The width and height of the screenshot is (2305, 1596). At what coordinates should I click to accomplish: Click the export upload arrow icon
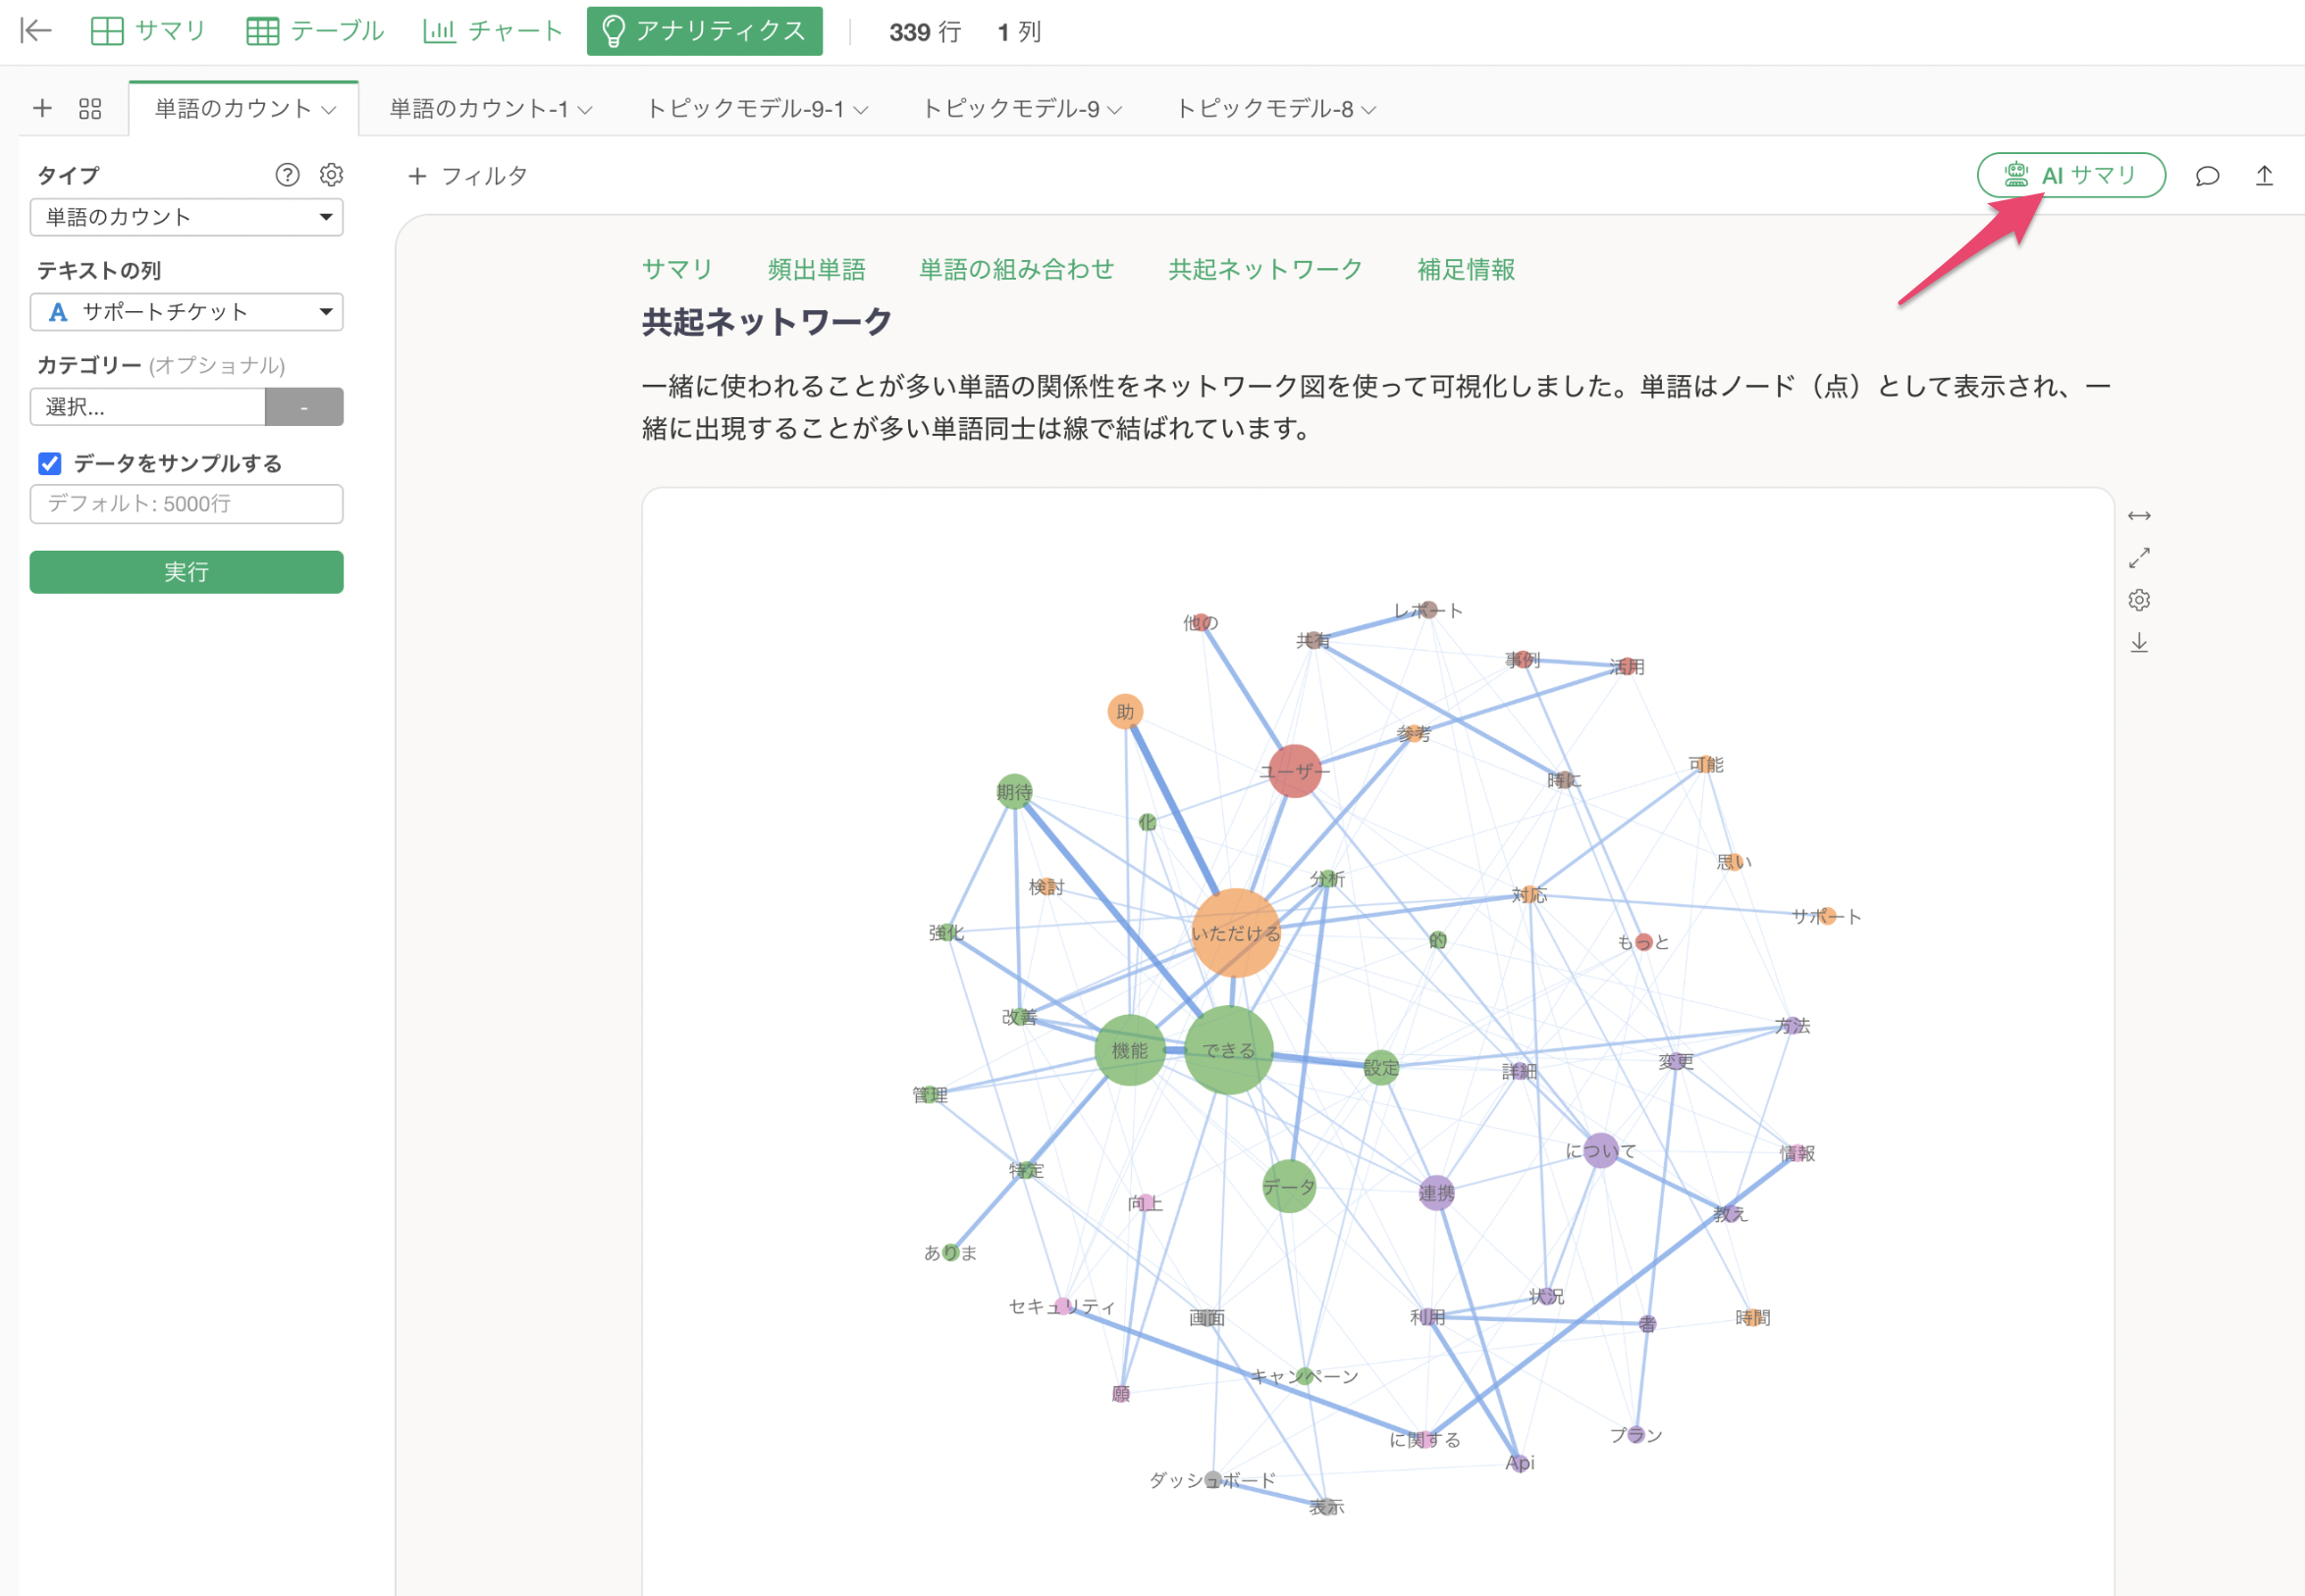(2264, 176)
